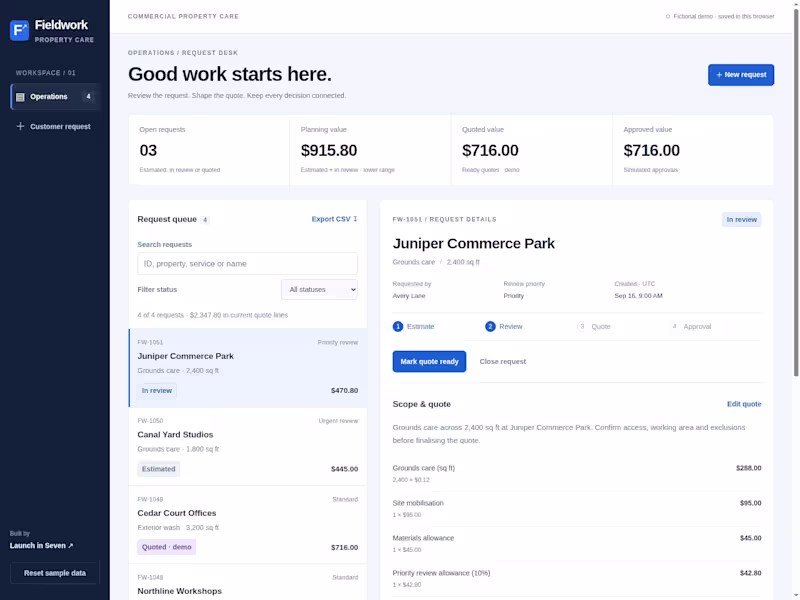Click the Quoted · demo status tag
800x600 pixels.
(166, 547)
